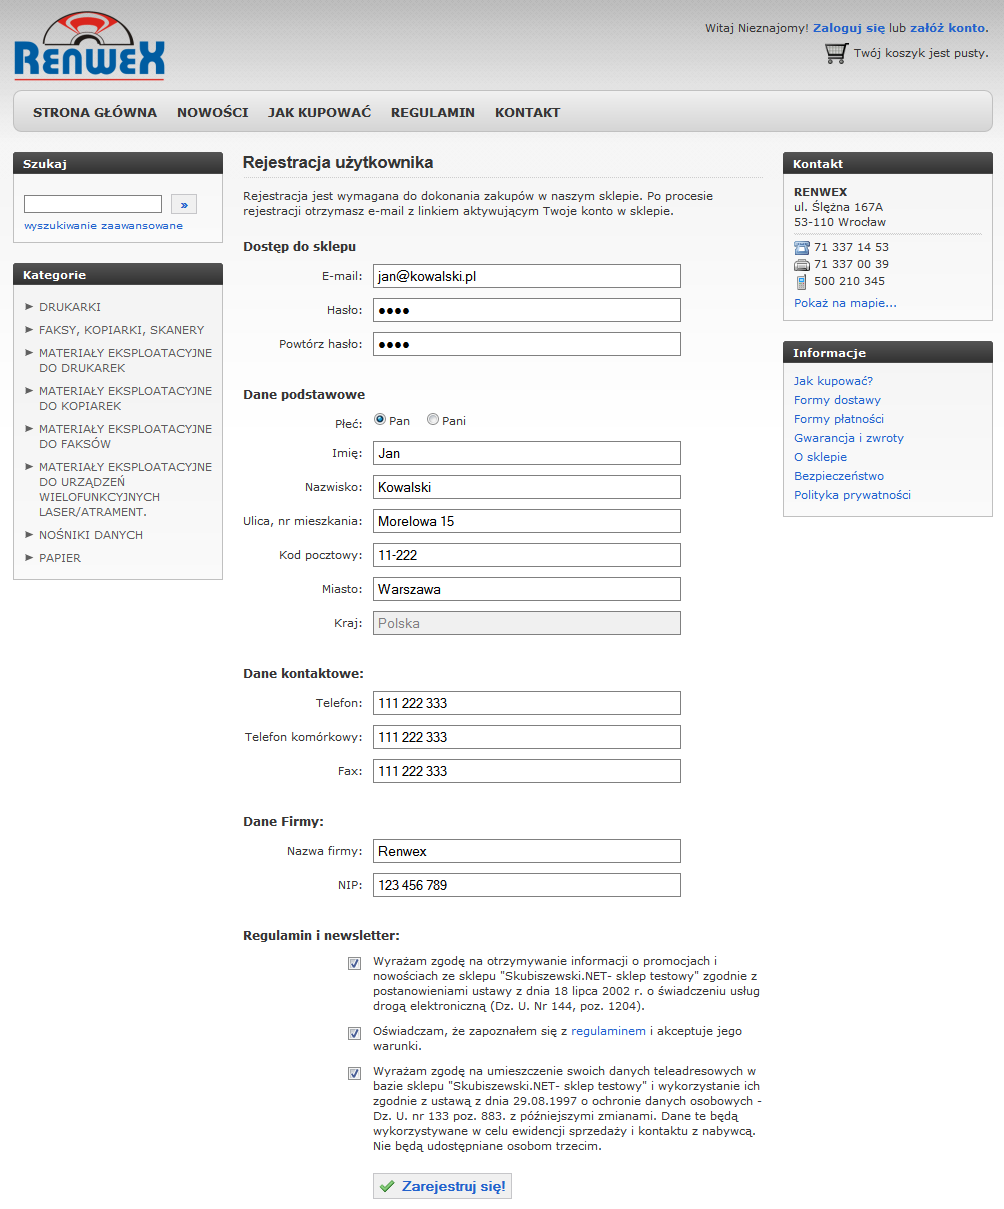Open MATERIAŁY EKSPLOATACYJNE DO KOPIAREK category
This screenshot has width=1004, height=1209.
pyautogui.click(x=125, y=398)
